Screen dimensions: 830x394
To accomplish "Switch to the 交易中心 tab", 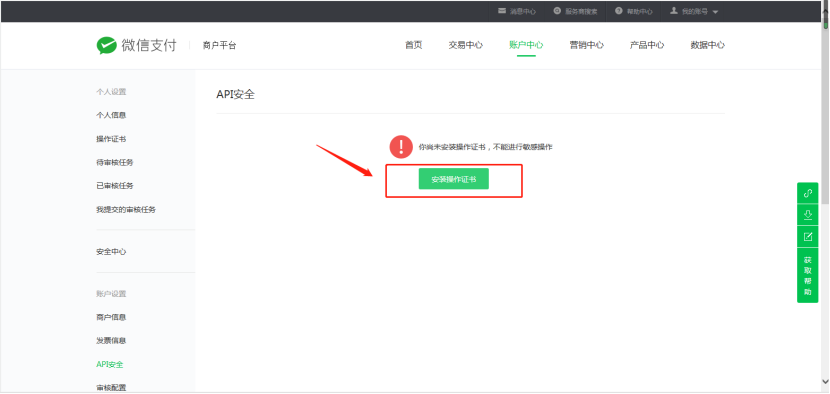I will (x=466, y=45).
